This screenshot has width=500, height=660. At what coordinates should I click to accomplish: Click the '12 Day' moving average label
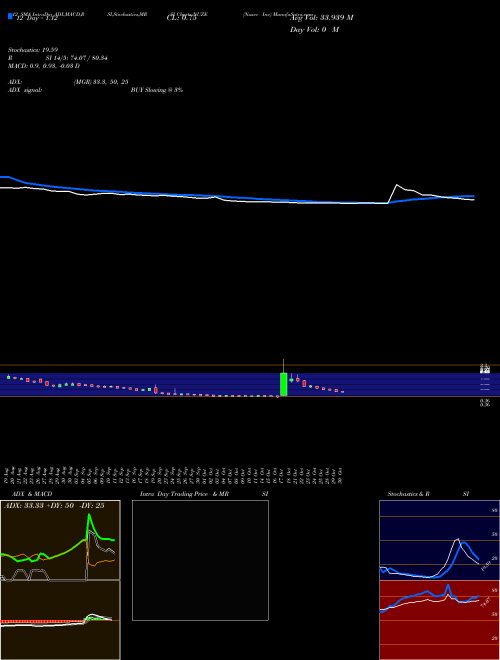[36, 19]
